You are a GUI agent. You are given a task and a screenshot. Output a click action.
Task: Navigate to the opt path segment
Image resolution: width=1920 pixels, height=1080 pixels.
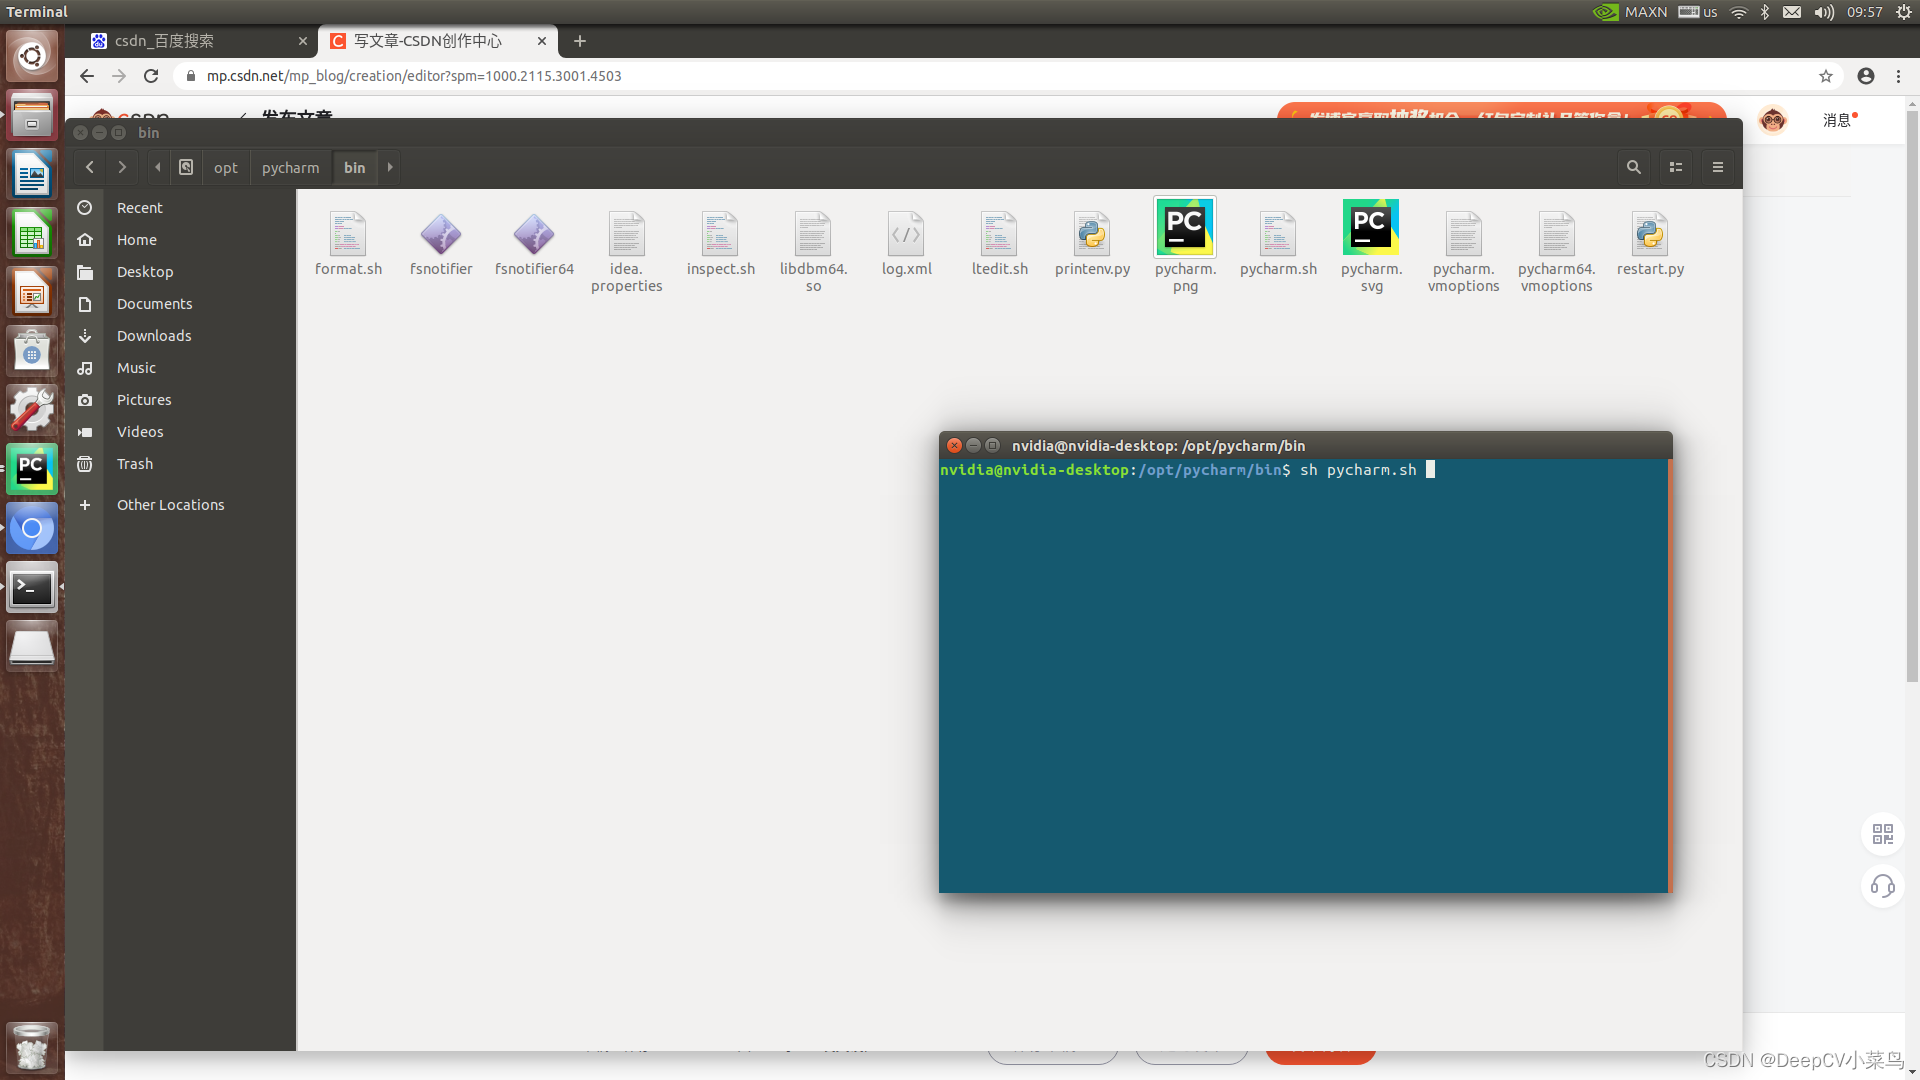coord(225,167)
